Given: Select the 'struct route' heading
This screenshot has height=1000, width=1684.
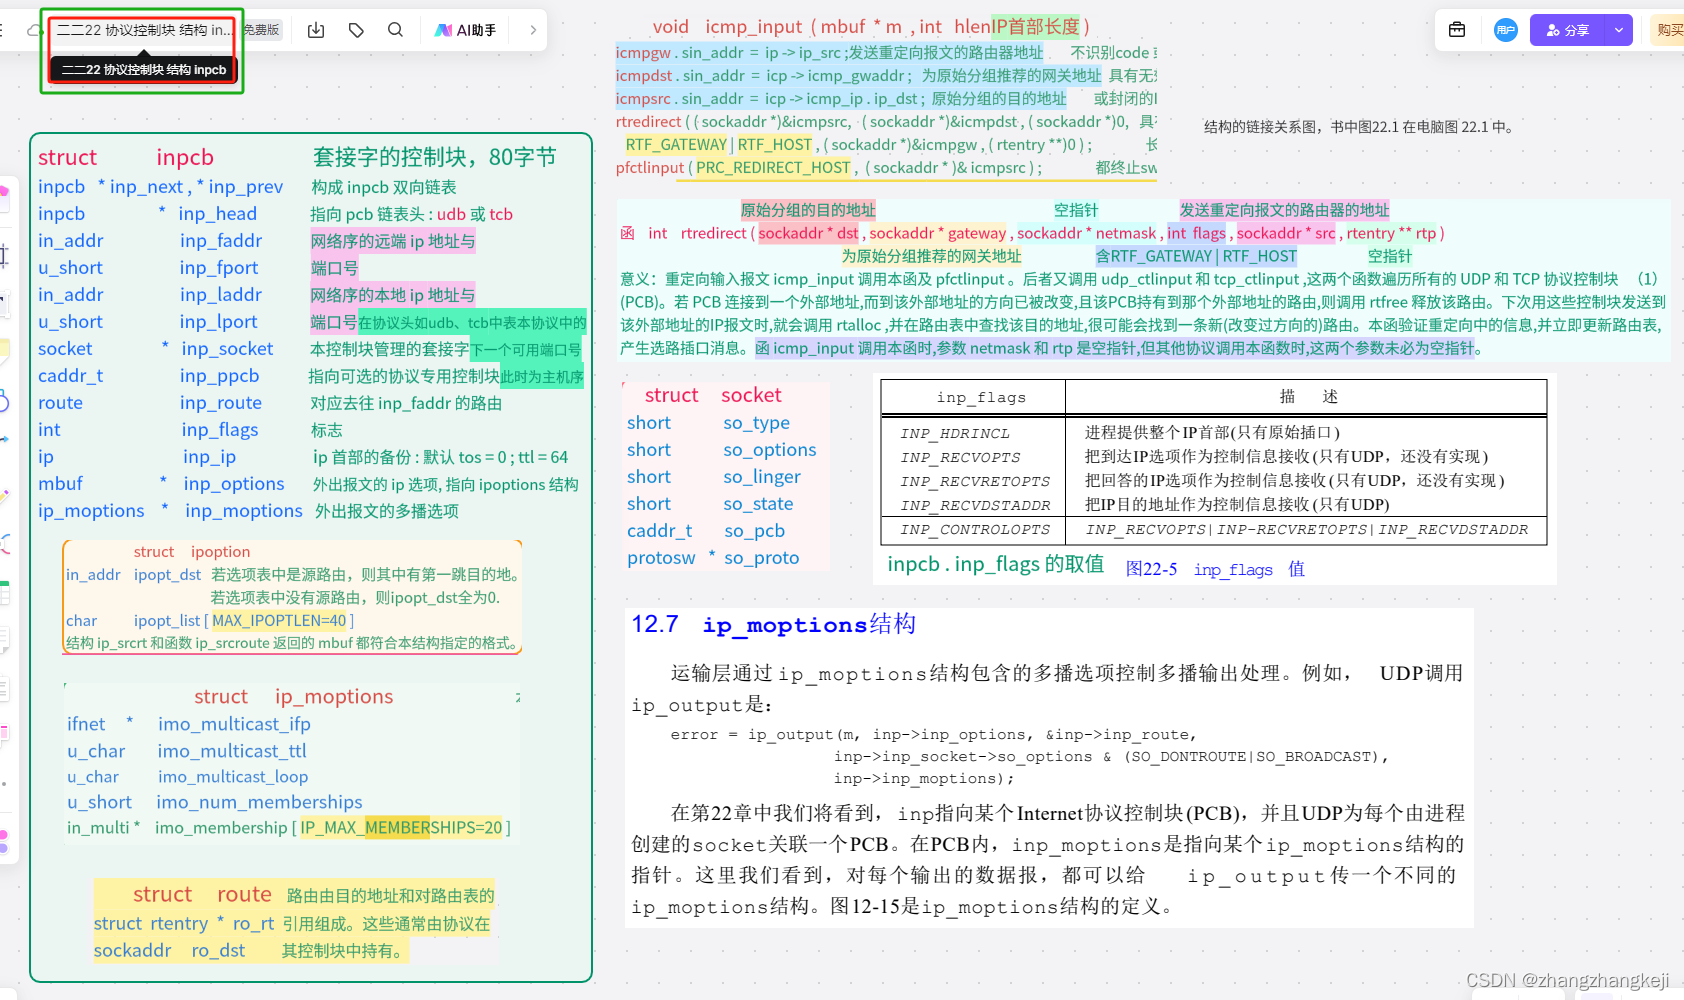Looking at the screenshot, I should pos(202,894).
